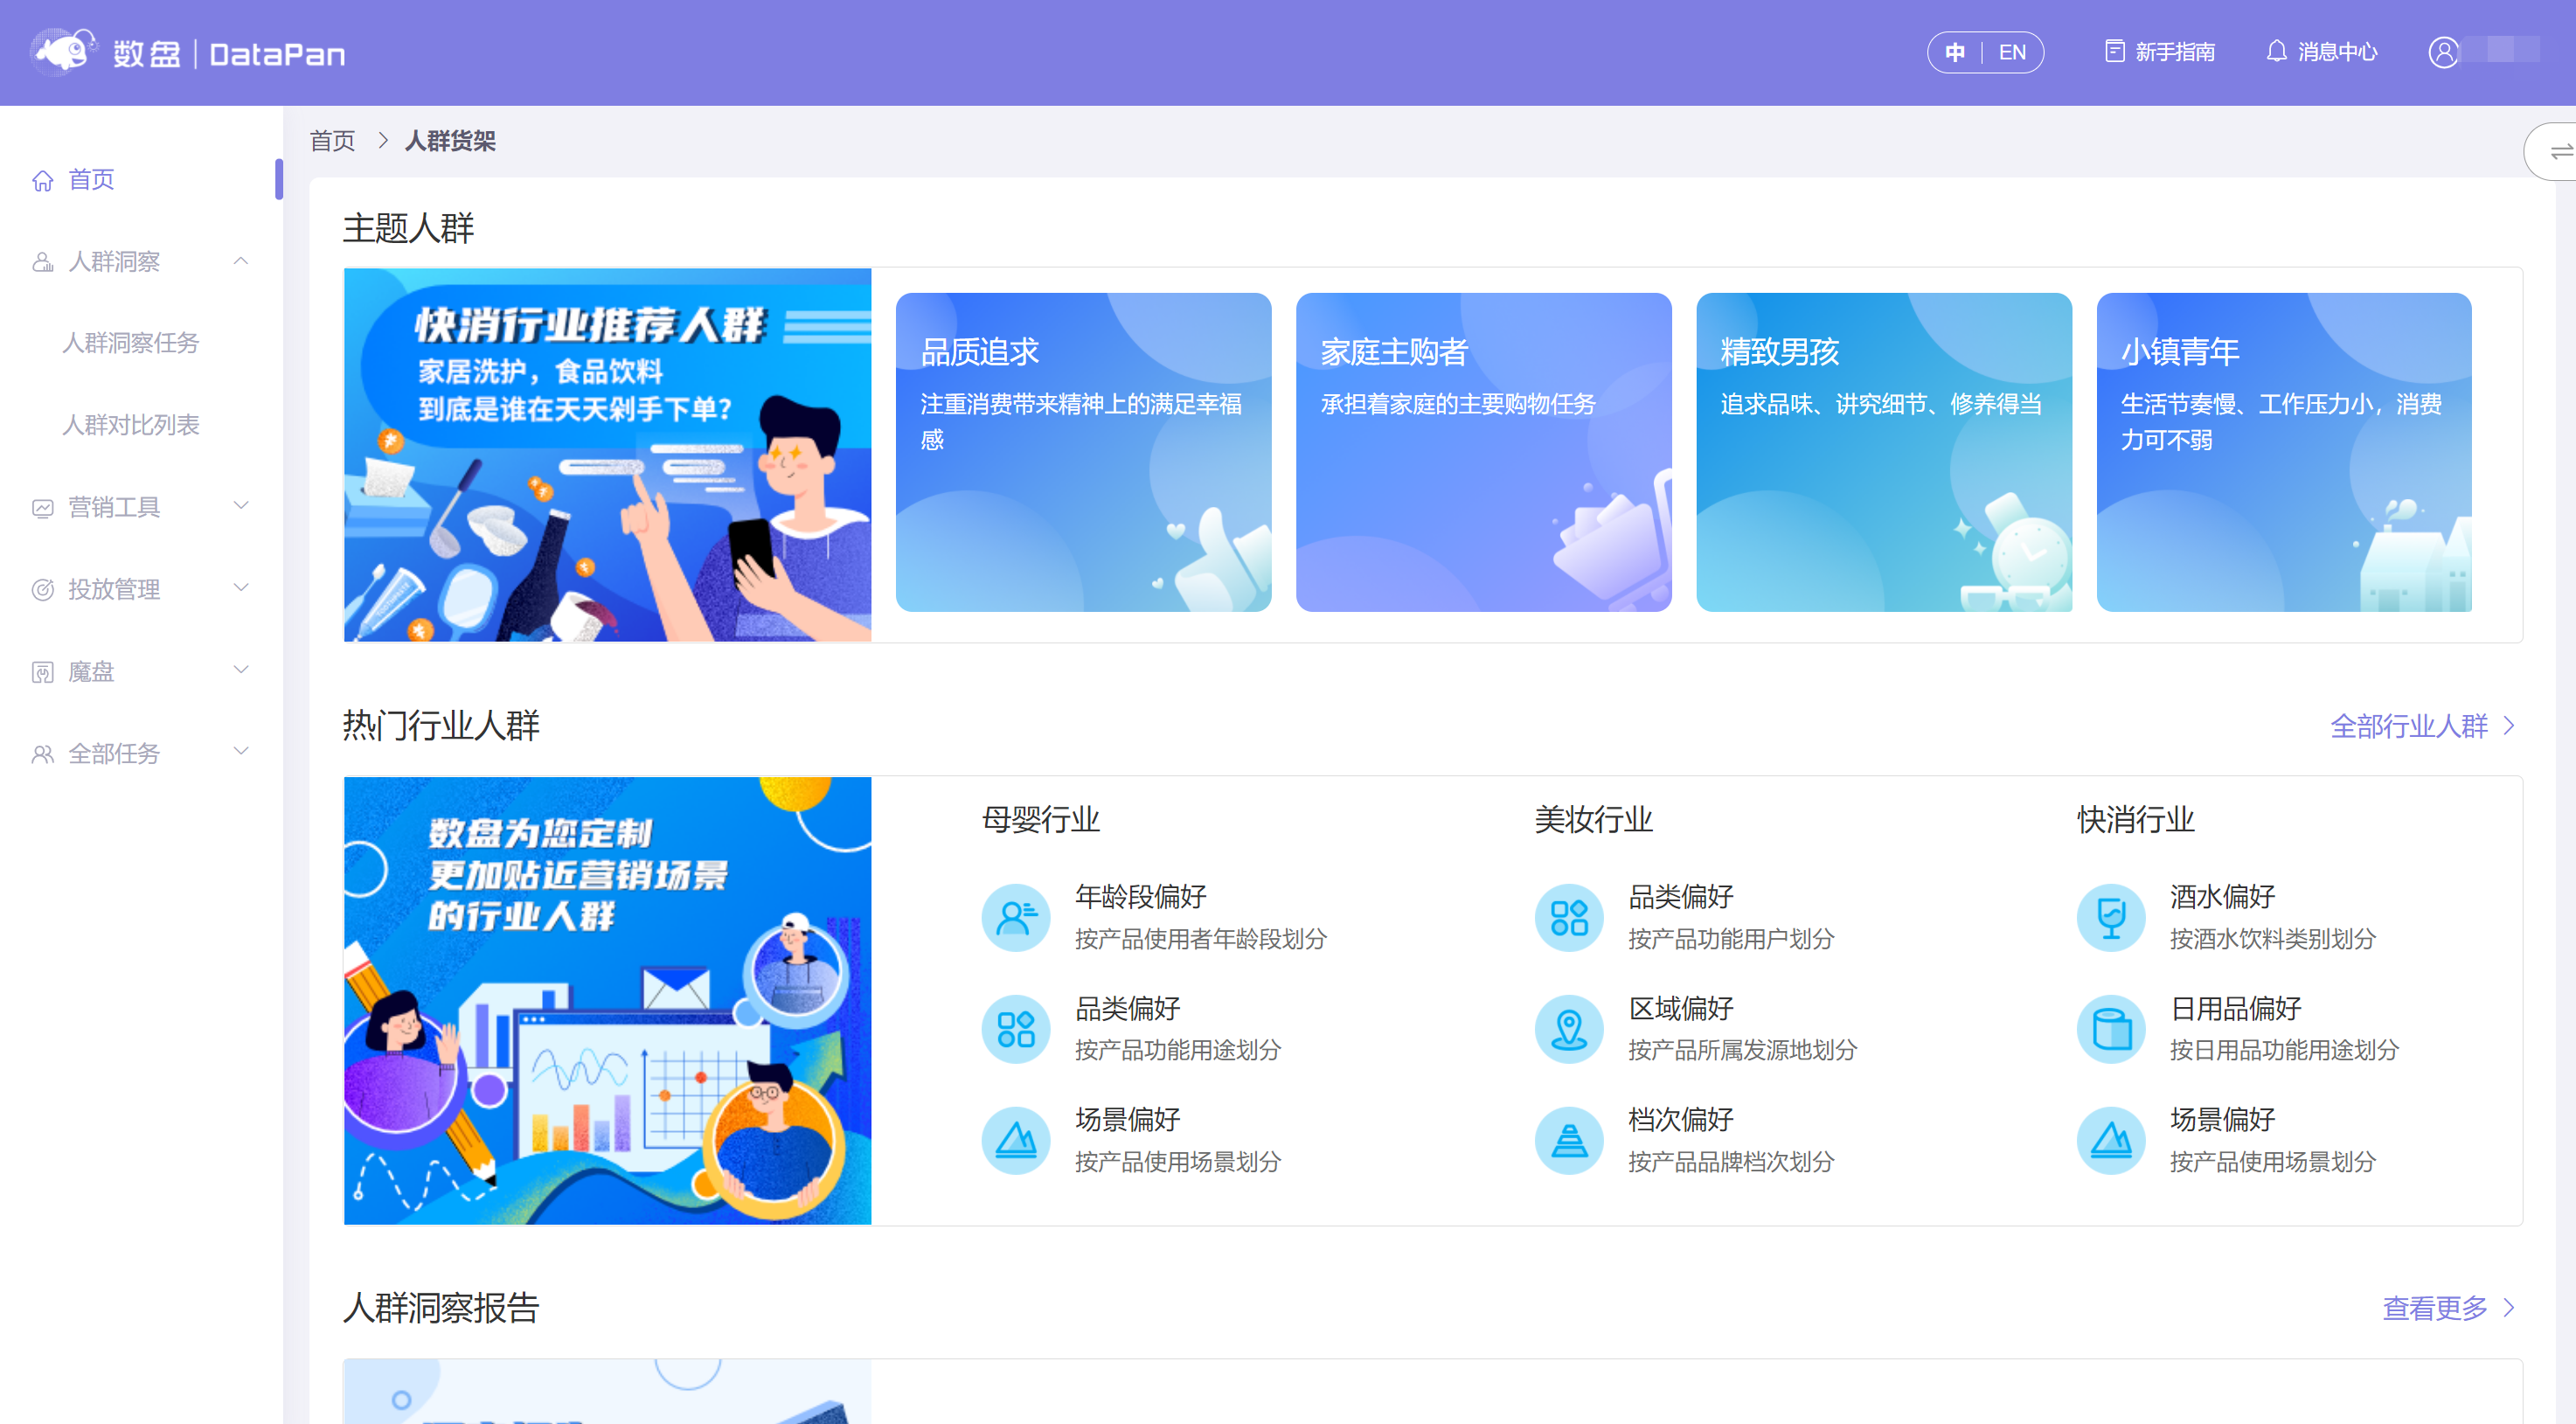Image resolution: width=2576 pixels, height=1424 pixels.
Task: Open the 精致男孩 audience card
Action: click(x=1884, y=452)
